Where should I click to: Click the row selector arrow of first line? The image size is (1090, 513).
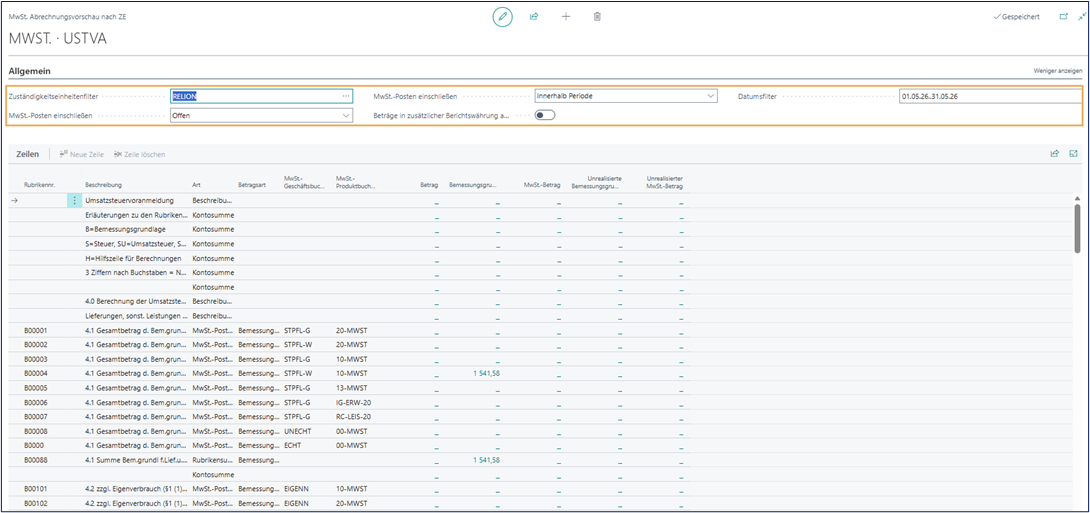tap(13, 200)
